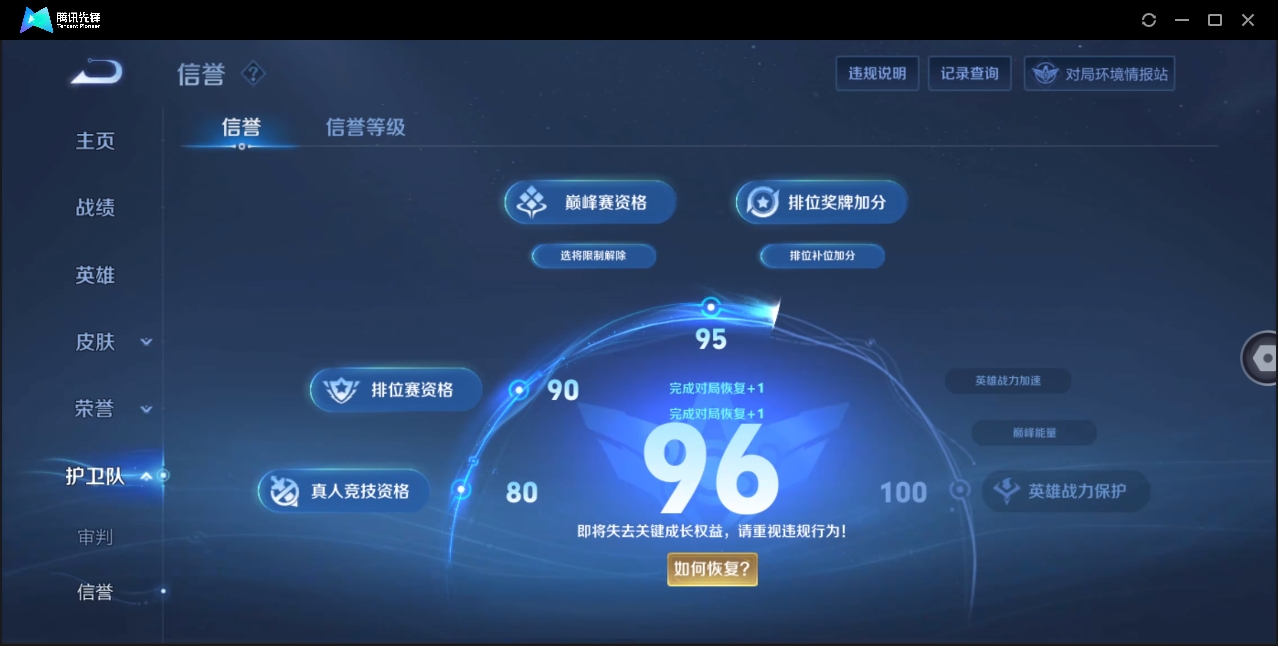
Task: Open 审判 under 护卫队
Action: 96,537
